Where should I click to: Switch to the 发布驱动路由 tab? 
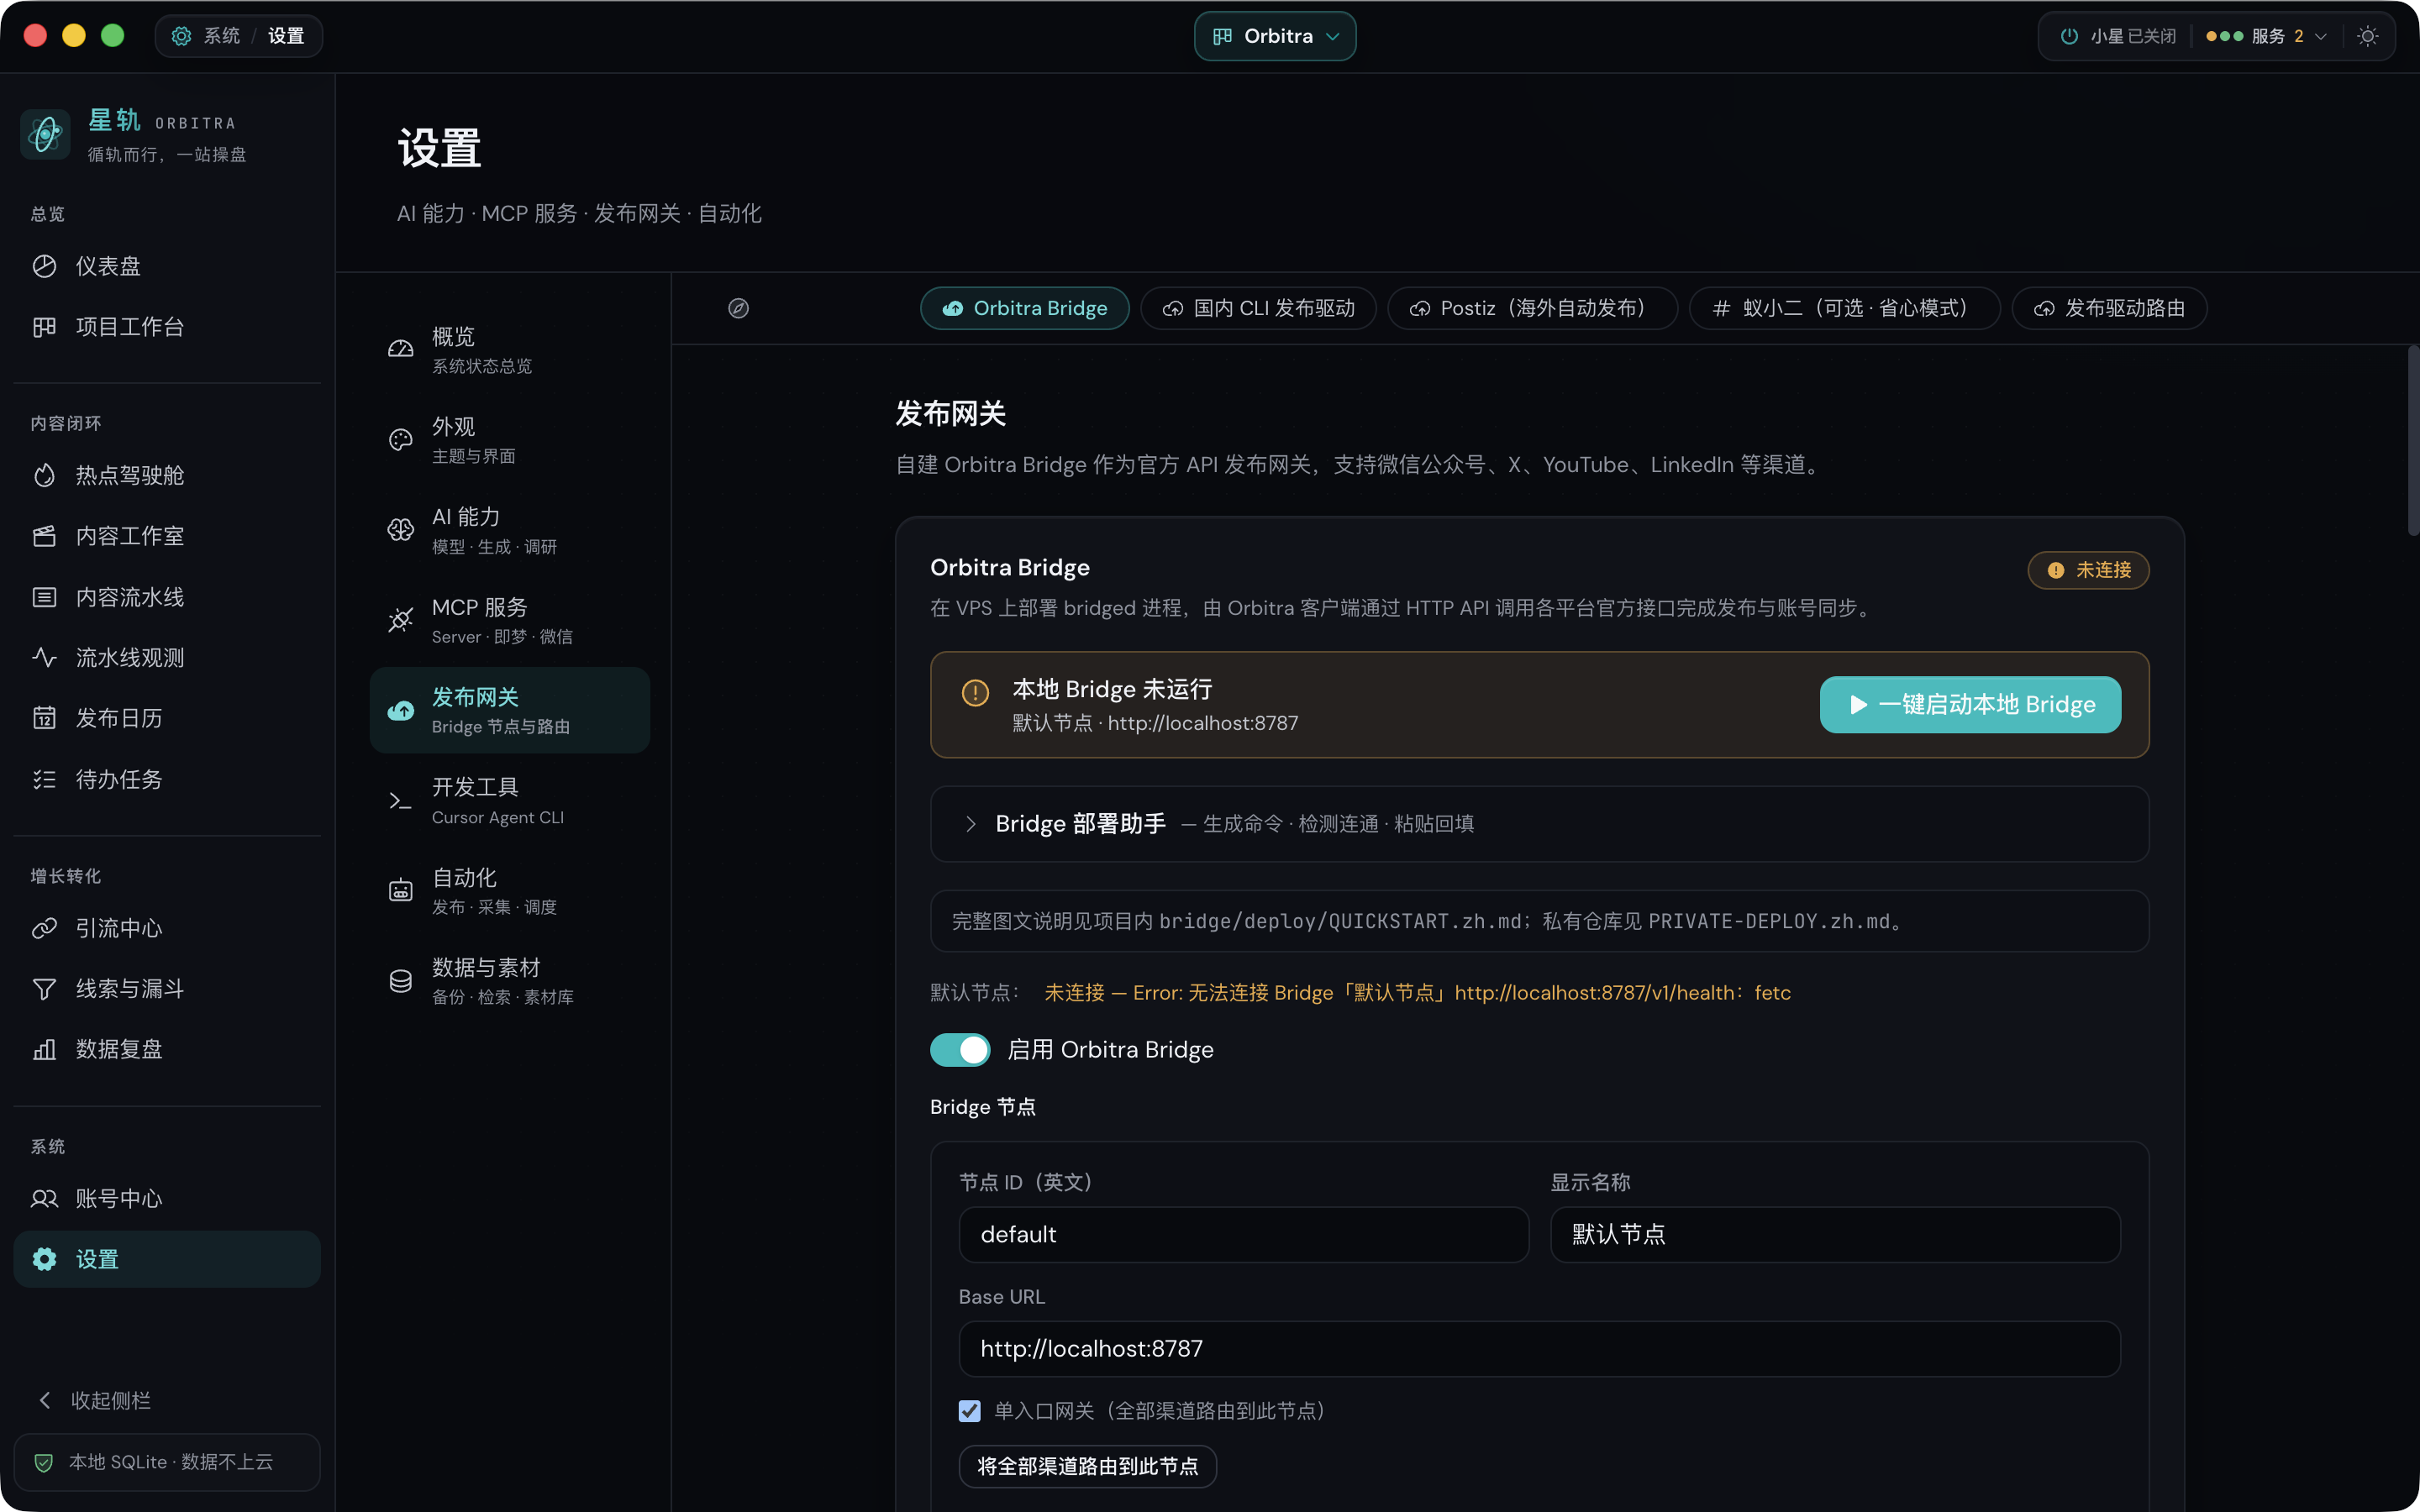[x=2109, y=308]
